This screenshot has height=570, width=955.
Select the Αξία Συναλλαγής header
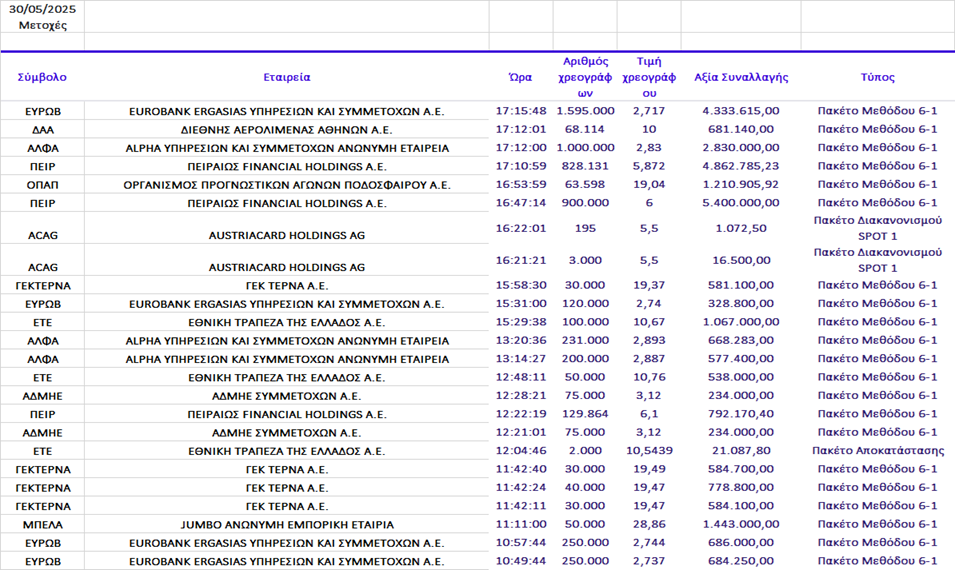click(741, 77)
